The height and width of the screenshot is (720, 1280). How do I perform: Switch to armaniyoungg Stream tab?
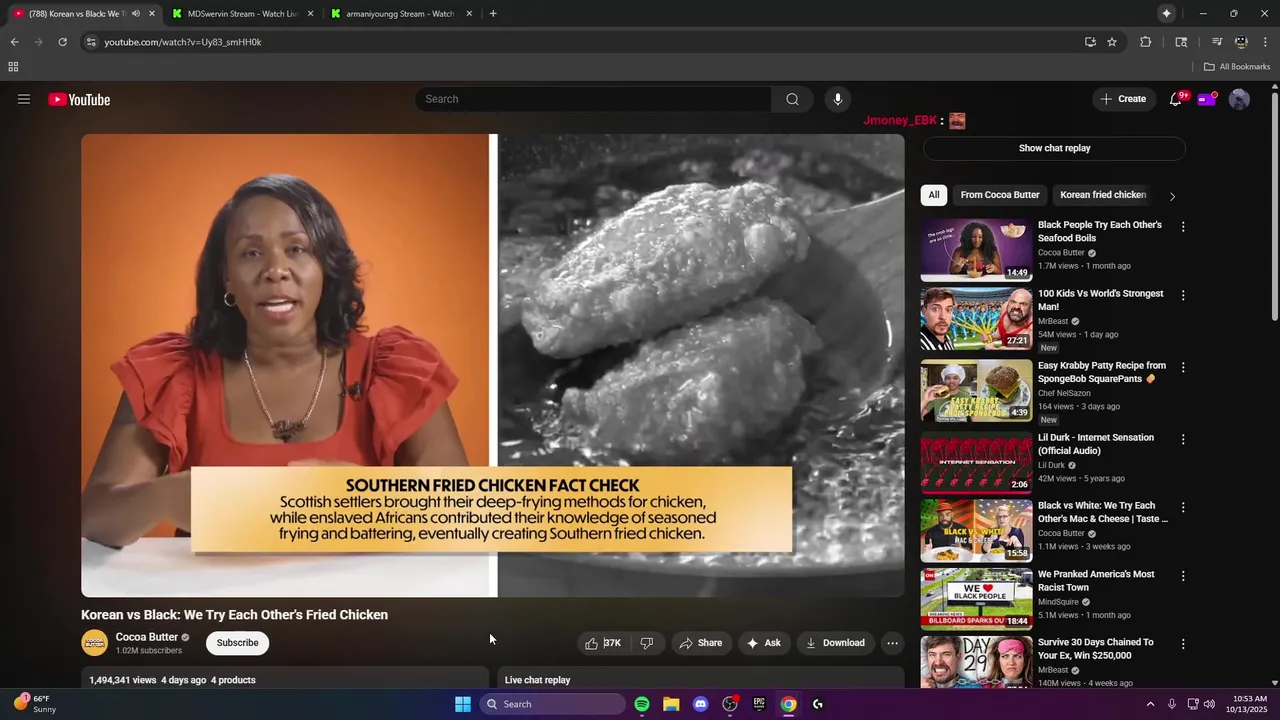[x=400, y=14]
